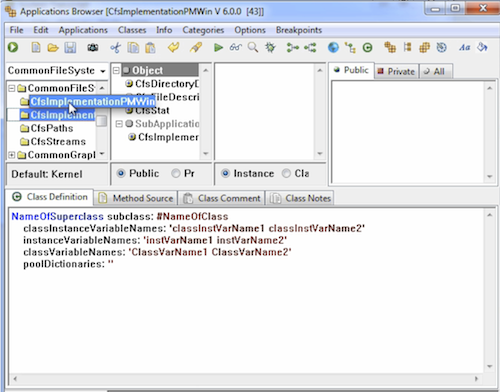Select the highlighted CfsImplement tree row
This screenshot has height=392, width=500.
(x=57, y=115)
